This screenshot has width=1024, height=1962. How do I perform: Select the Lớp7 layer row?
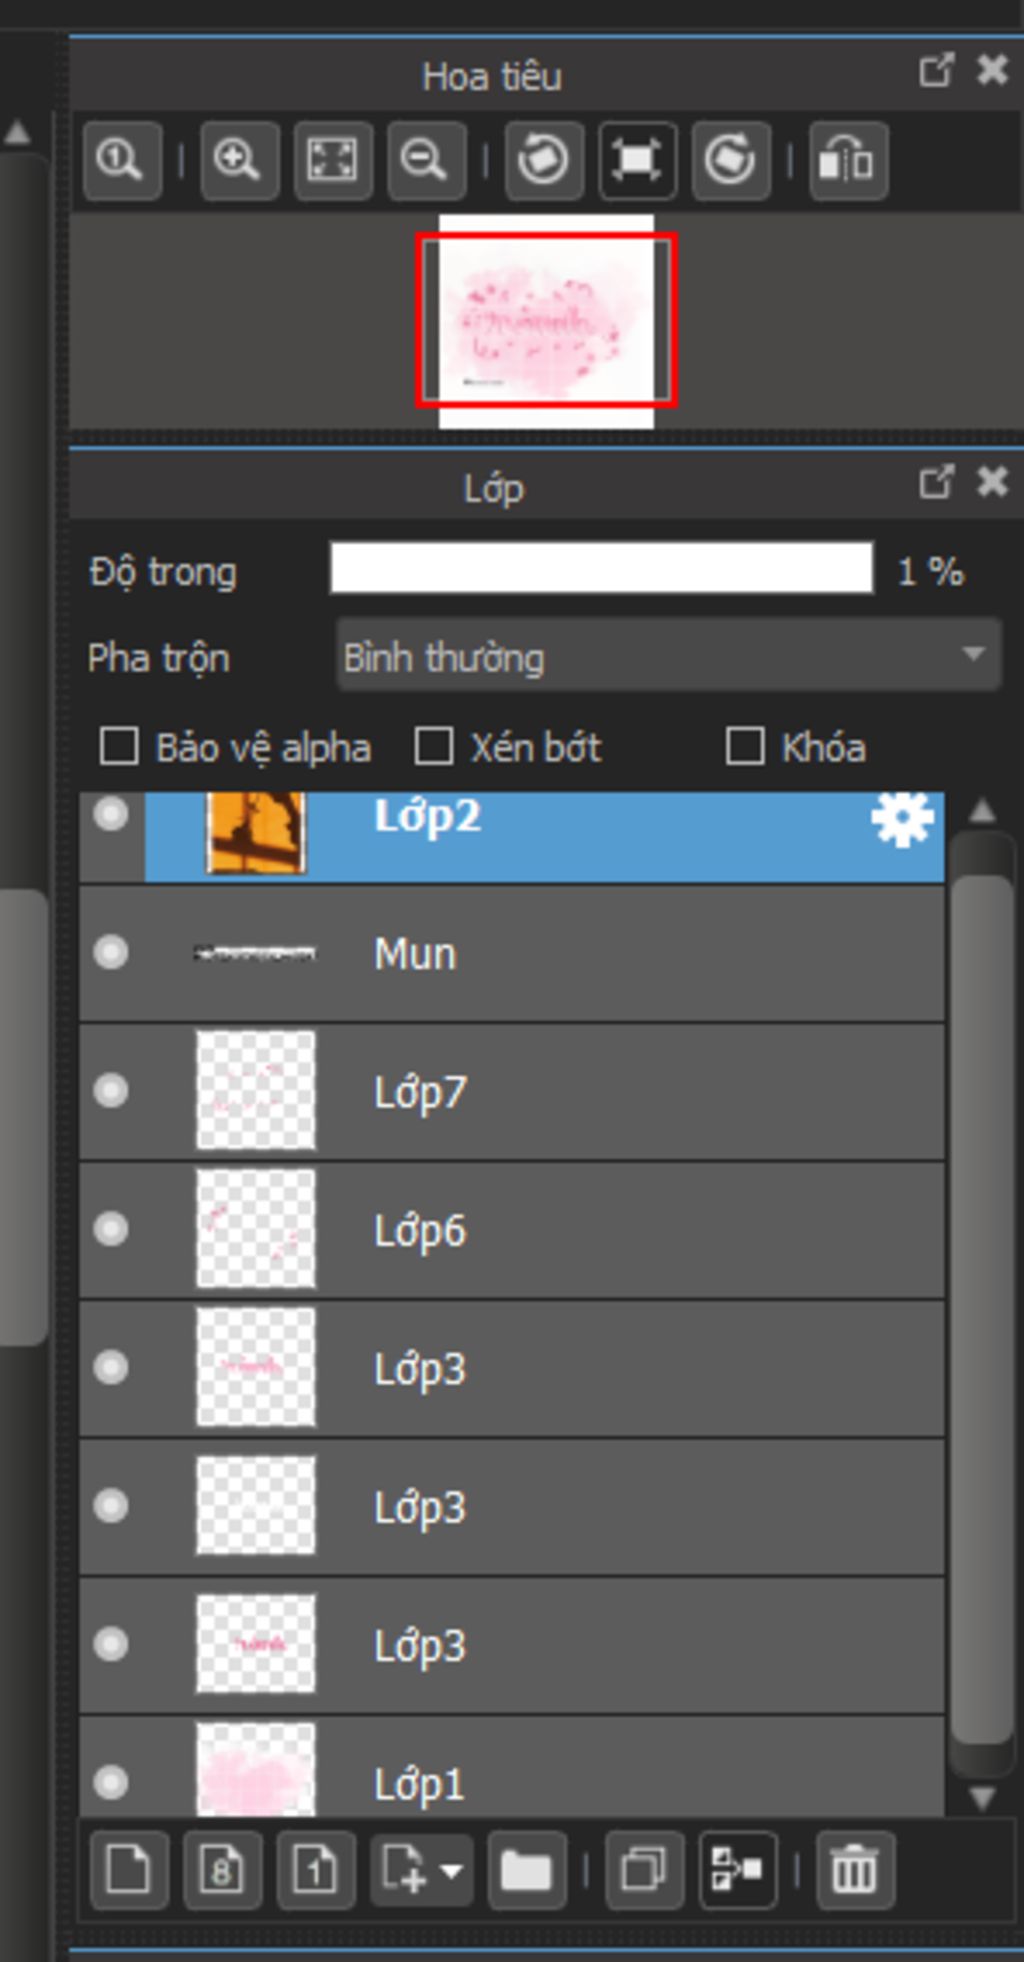pos(512,1091)
